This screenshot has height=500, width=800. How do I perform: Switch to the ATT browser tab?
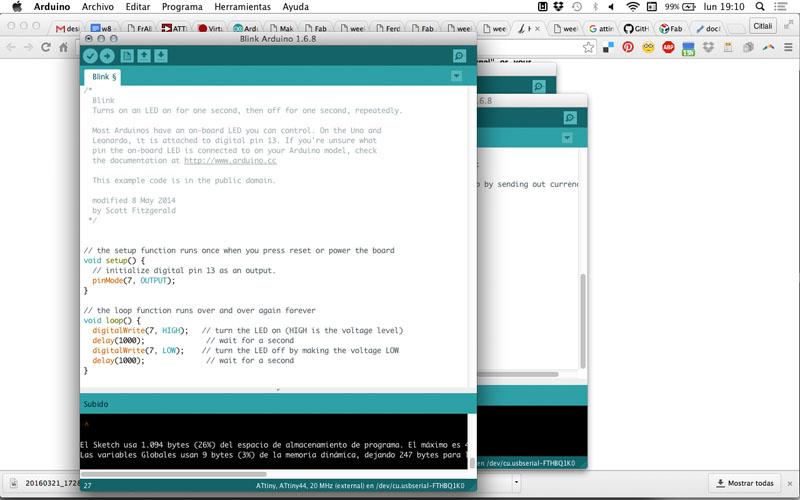pyautogui.click(x=174, y=29)
